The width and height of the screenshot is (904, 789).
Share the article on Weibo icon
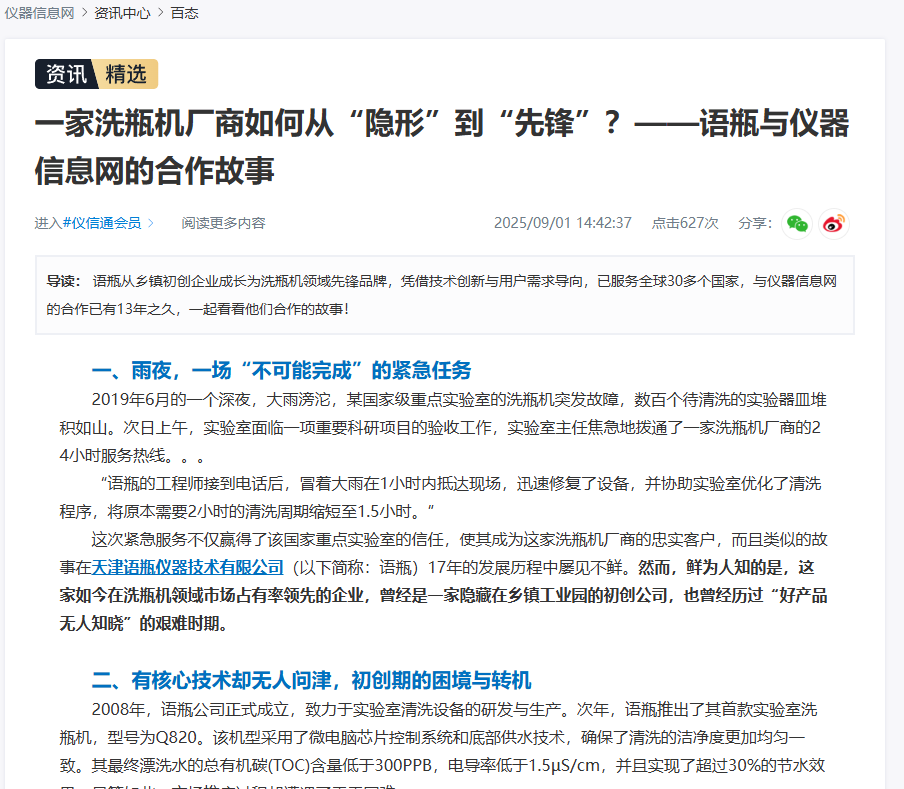(x=833, y=223)
